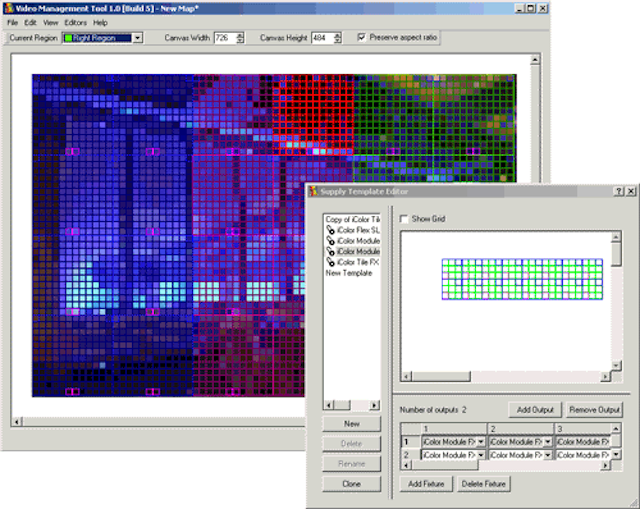
Task: Click the template list scrollbar right arrow
Action: [x=374, y=405]
